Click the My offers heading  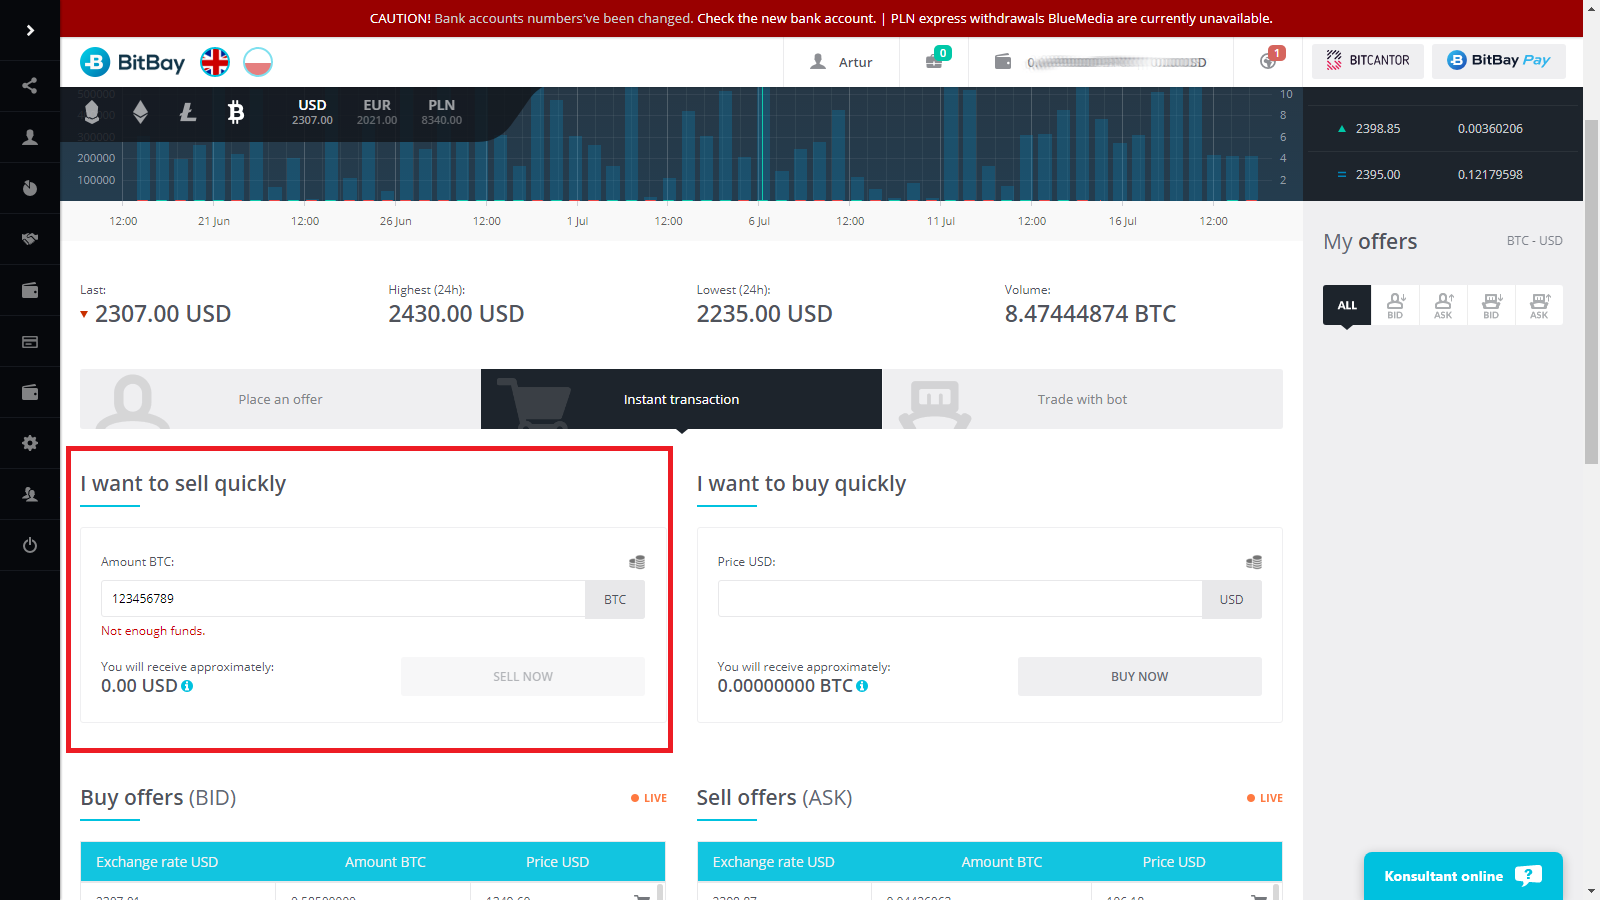point(1370,242)
